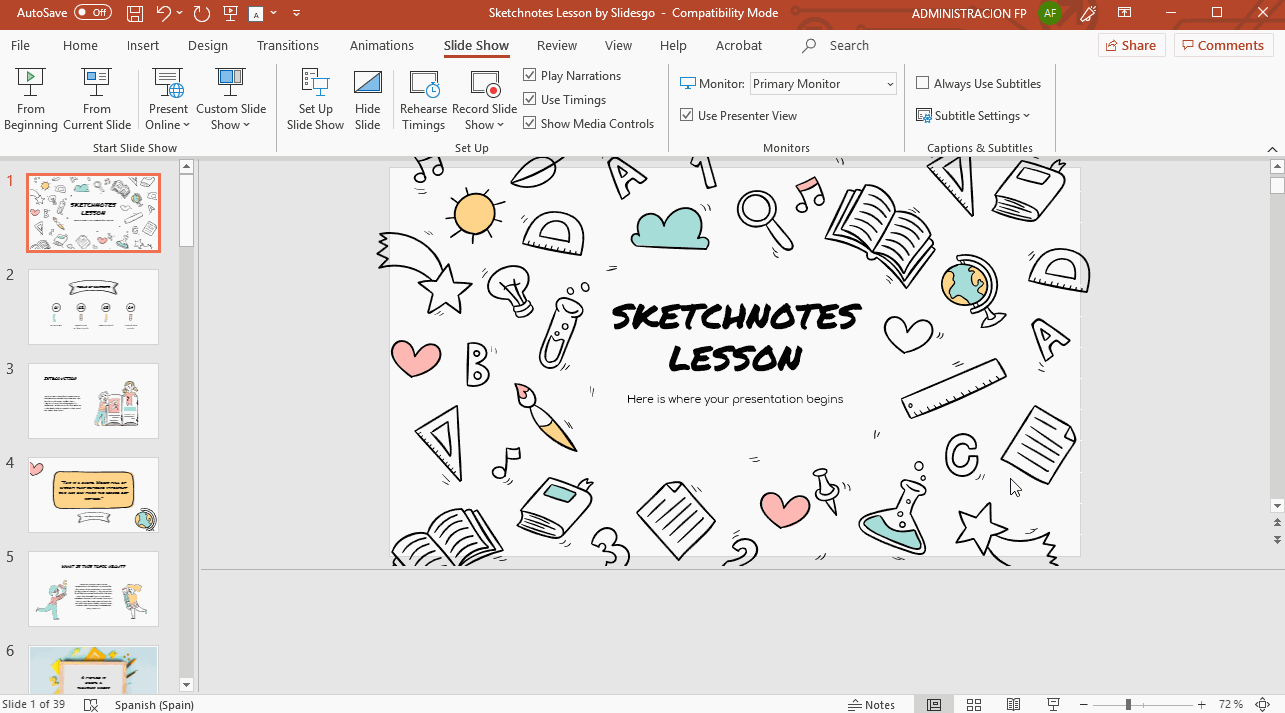Start slideshow From Current Slide
The height and width of the screenshot is (713, 1285).
[97, 99]
